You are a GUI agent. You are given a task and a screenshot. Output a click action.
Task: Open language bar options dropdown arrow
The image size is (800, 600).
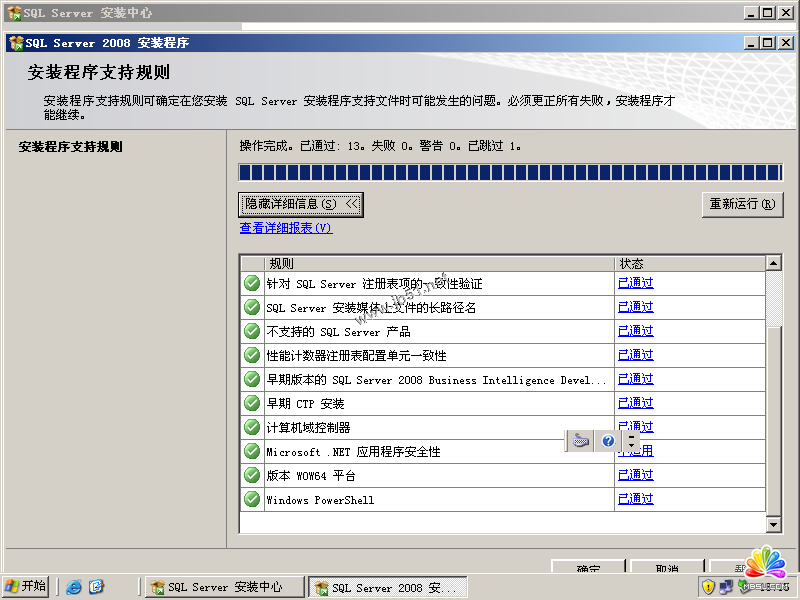point(631,445)
